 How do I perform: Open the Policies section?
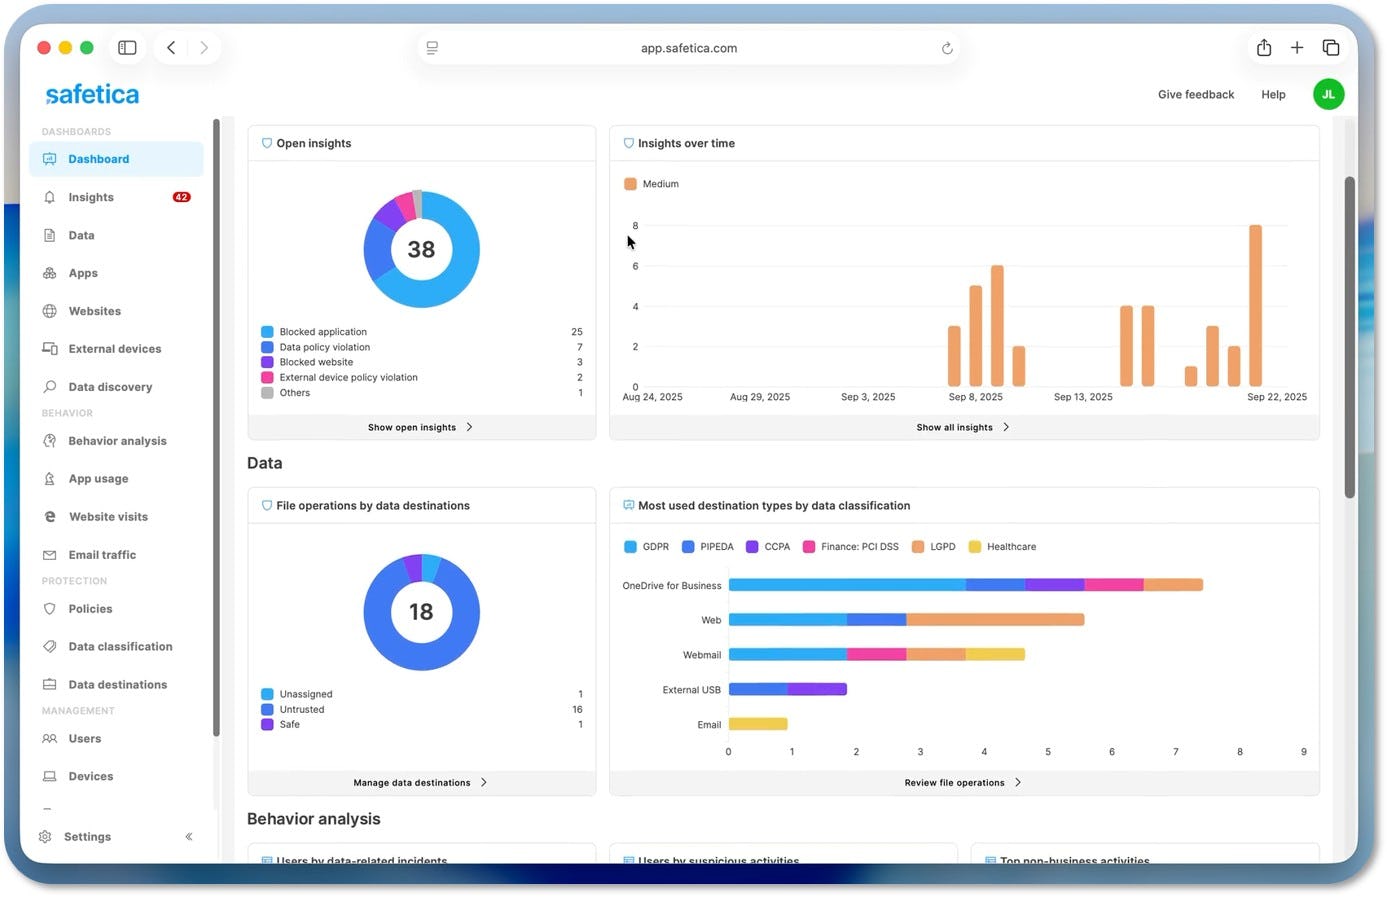(91, 609)
